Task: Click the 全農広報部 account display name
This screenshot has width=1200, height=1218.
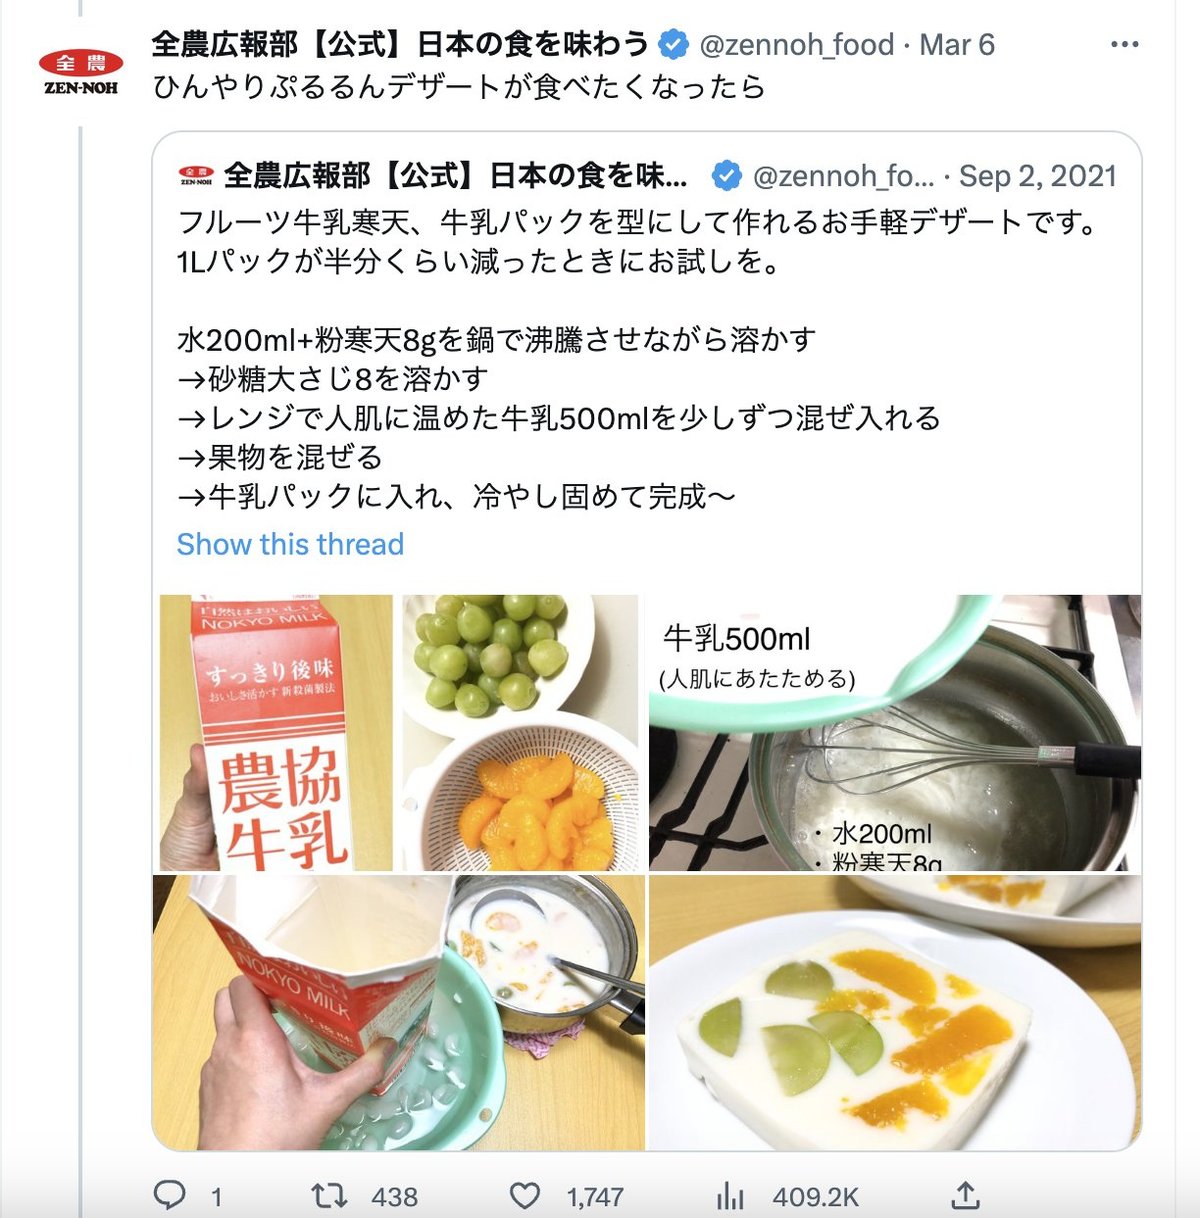Action: [401, 45]
